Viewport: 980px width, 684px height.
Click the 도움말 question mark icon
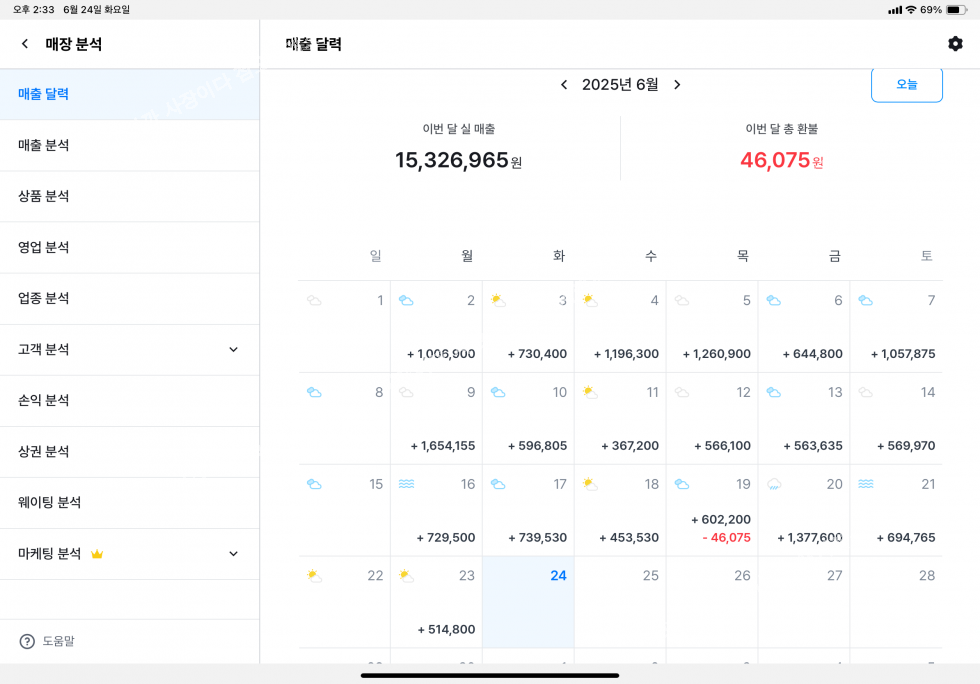(x=27, y=641)
